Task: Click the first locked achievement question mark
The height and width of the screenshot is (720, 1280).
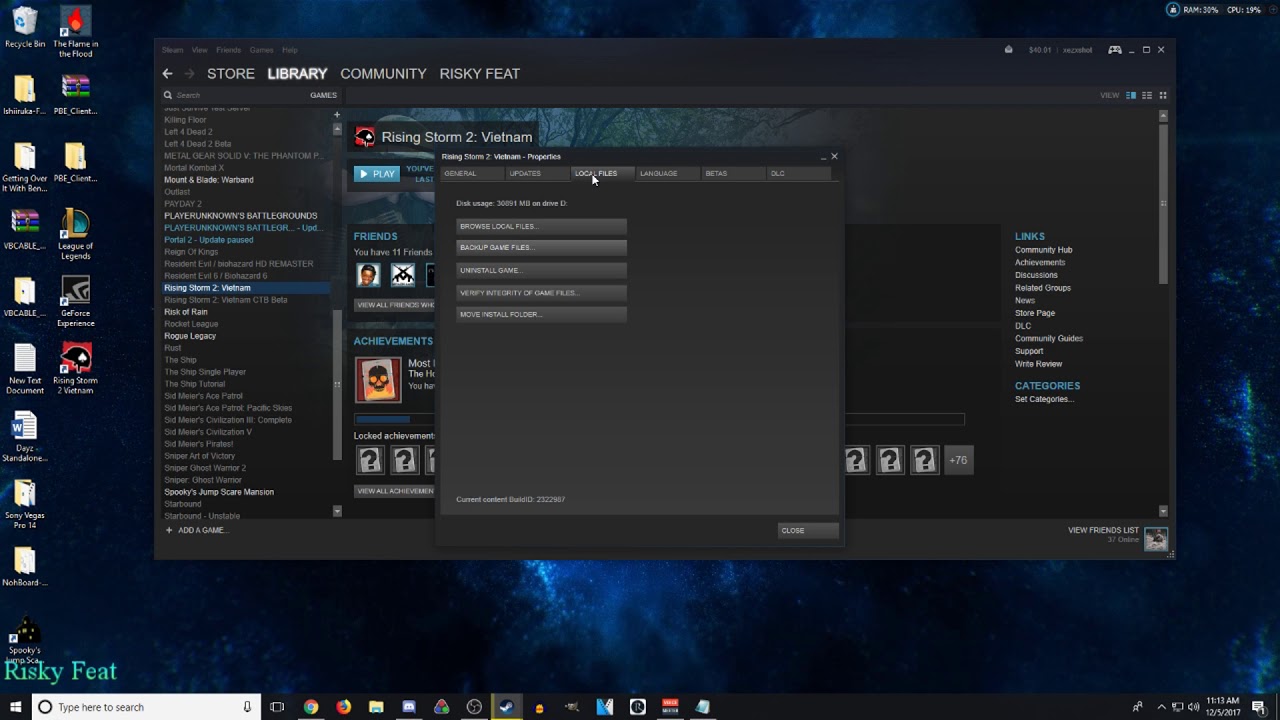Action: tap(370, 460)
